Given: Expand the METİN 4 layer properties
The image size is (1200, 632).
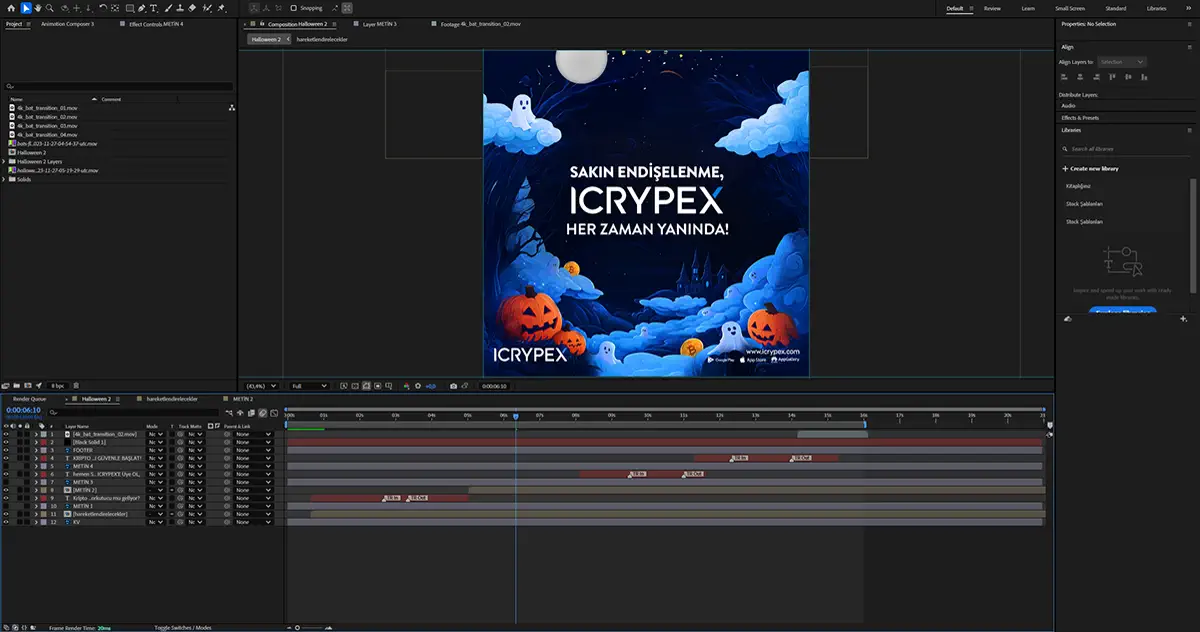Looking at the screenshot, I should (x=36, y=466).
